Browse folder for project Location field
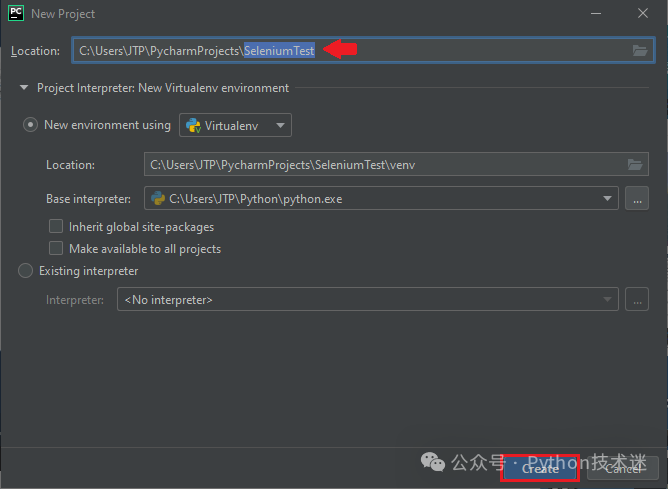Screen dimensions: 668x489 click(x=639, y=51)
